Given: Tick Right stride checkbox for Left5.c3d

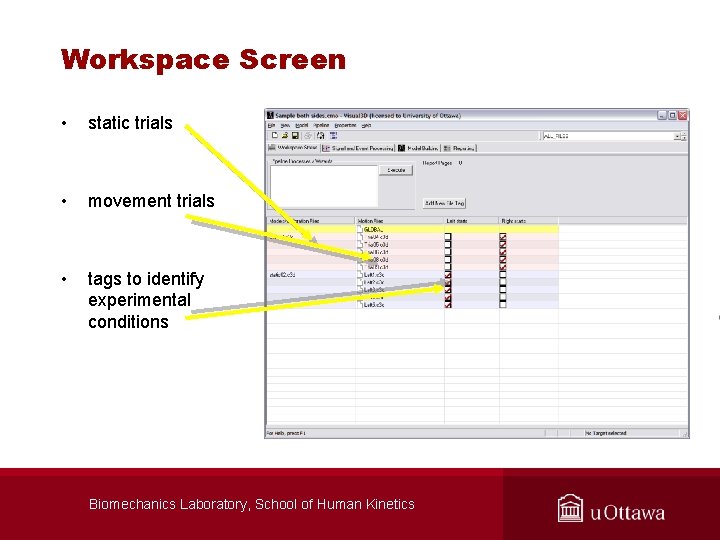Looking at the screenshot, I should click(503, 304).
